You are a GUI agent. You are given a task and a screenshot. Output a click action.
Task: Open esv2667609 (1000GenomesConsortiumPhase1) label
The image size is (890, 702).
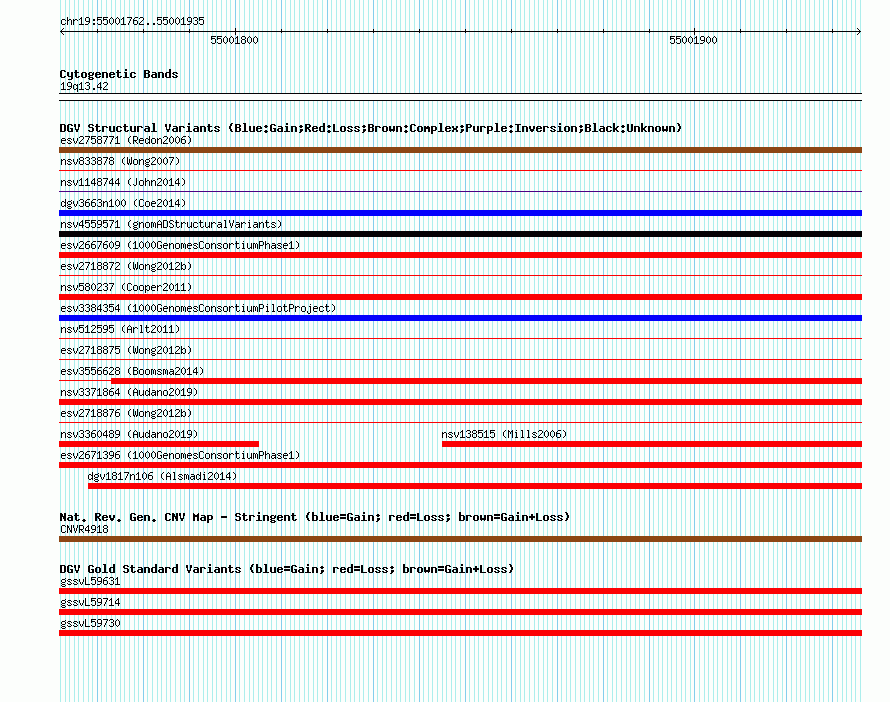point(180,245)
